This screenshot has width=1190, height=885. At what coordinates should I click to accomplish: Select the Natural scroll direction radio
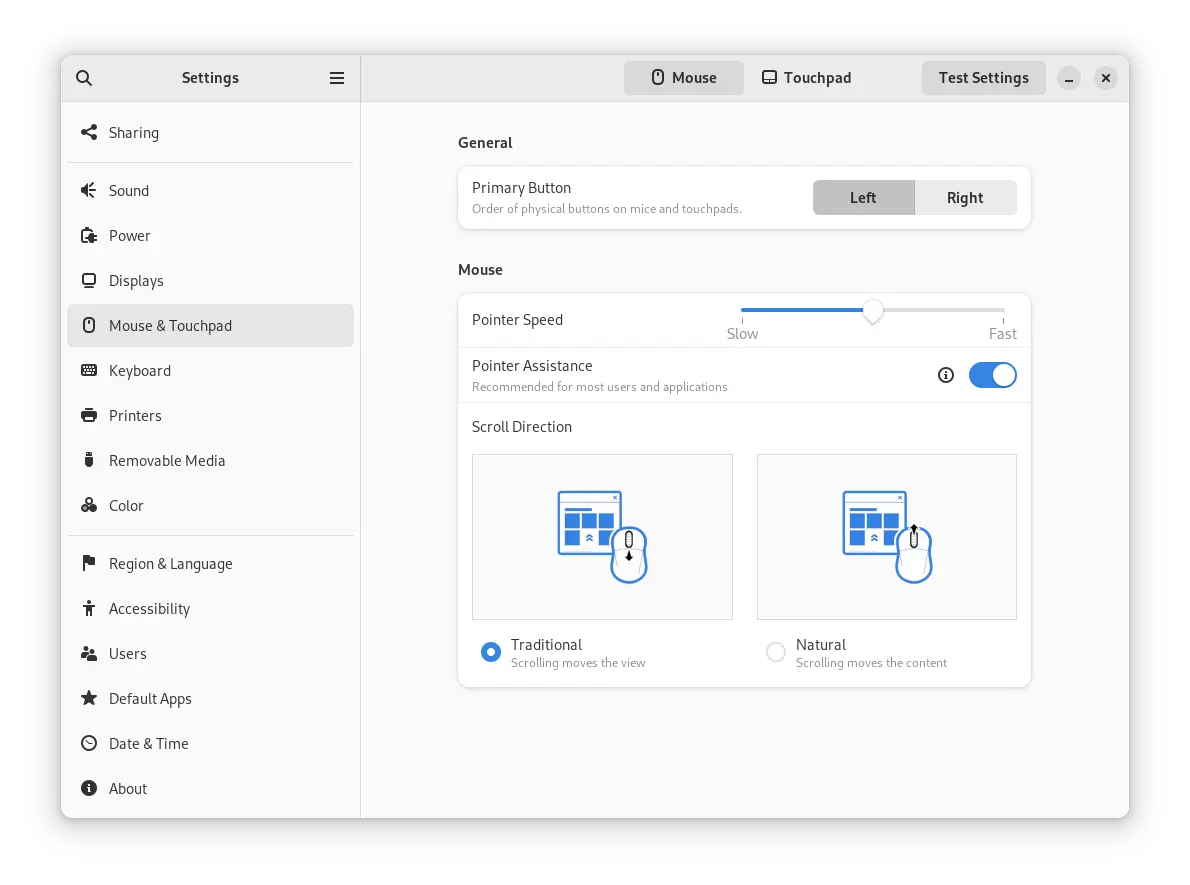pyautogui.click(x=776, y=652)
